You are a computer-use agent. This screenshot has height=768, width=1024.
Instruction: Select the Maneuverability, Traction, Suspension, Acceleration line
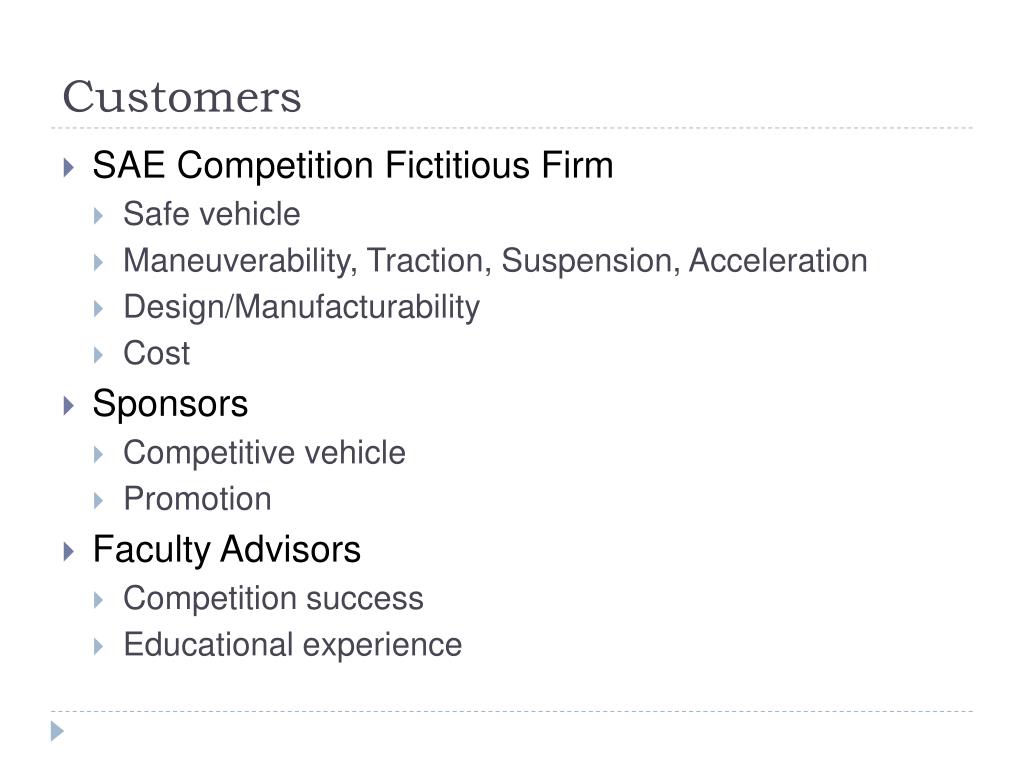tap(495, 261)
